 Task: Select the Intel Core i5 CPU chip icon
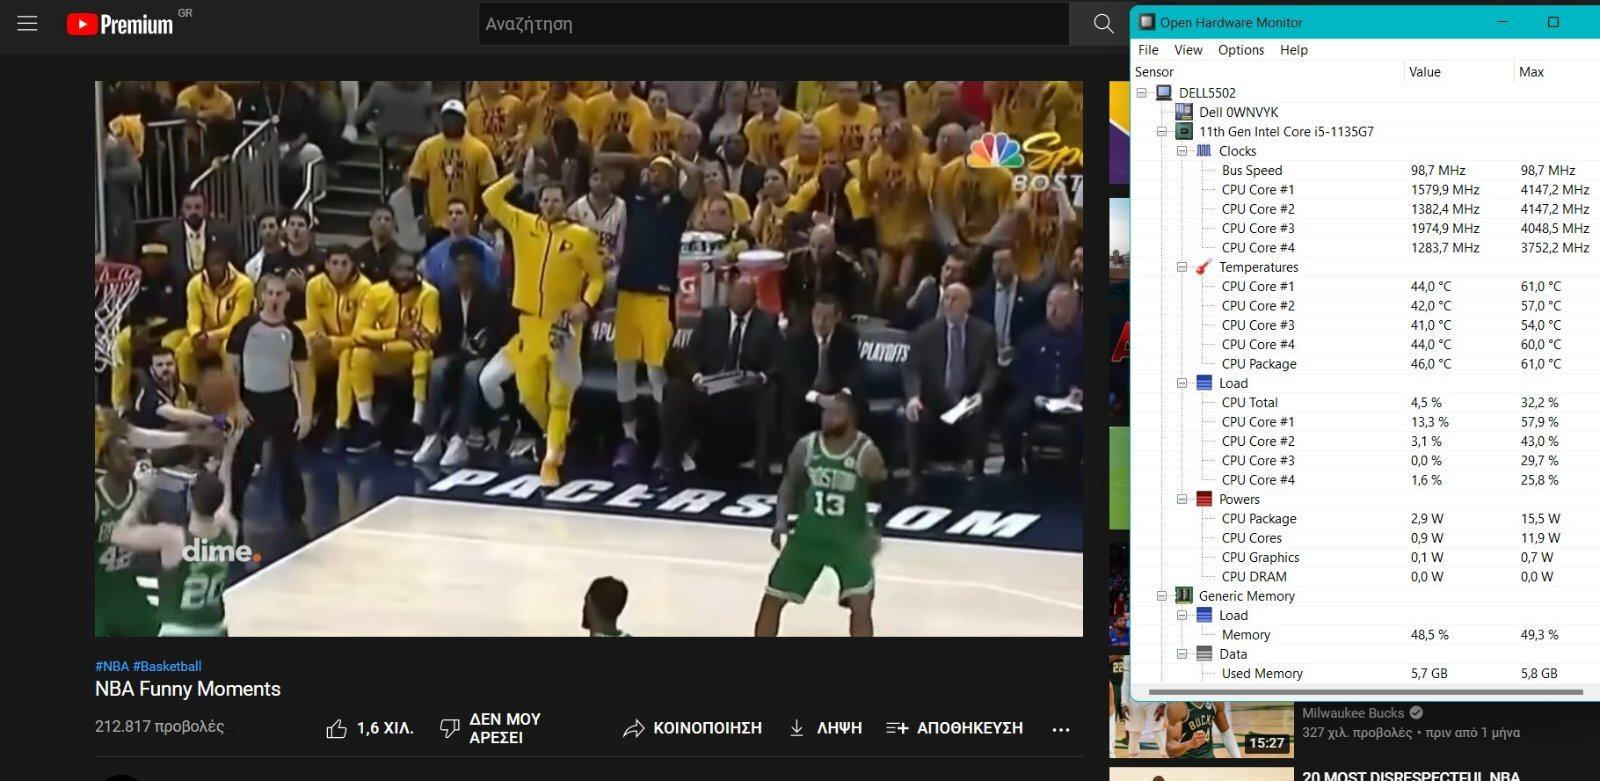click(1184, 132)
